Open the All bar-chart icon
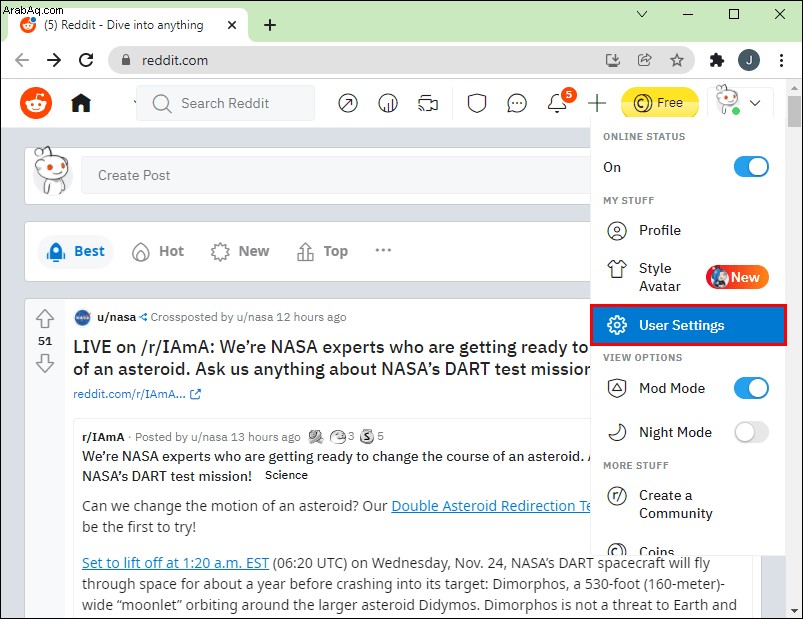 click(x=388, y=103)
